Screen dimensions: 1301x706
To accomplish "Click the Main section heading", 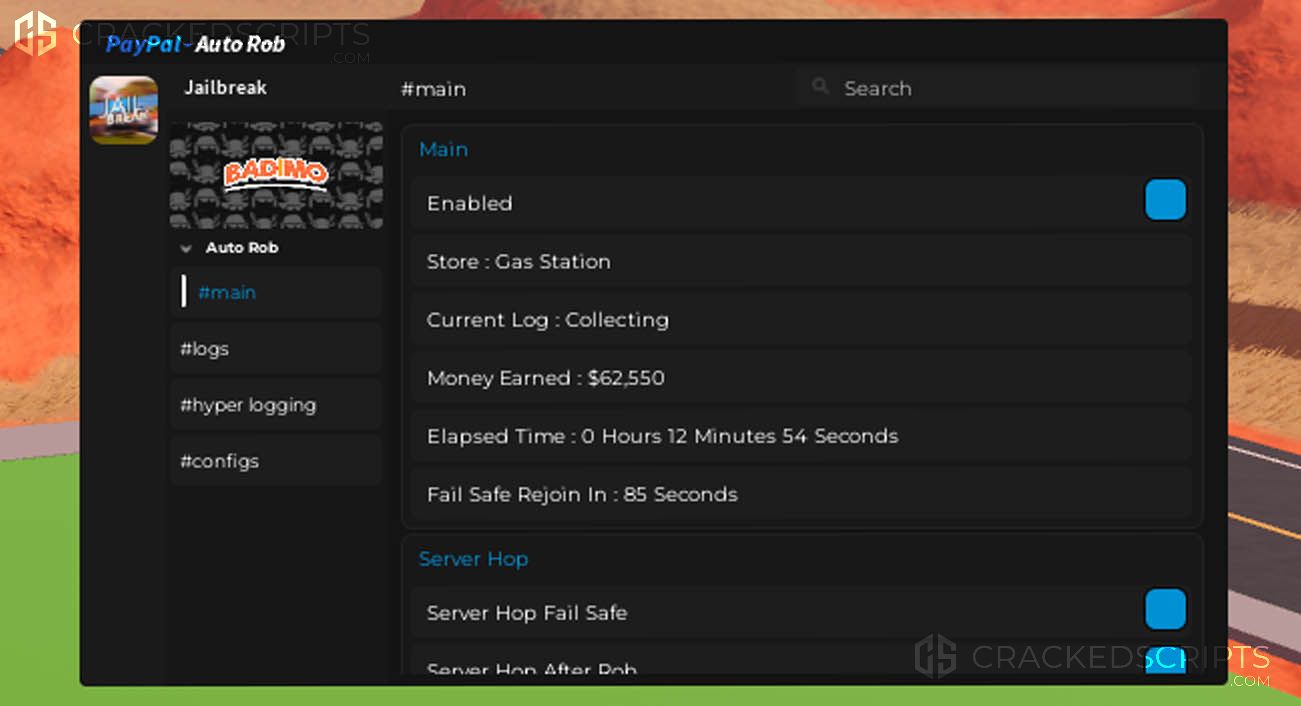I will pyautogui.click(x=443, y=149).
